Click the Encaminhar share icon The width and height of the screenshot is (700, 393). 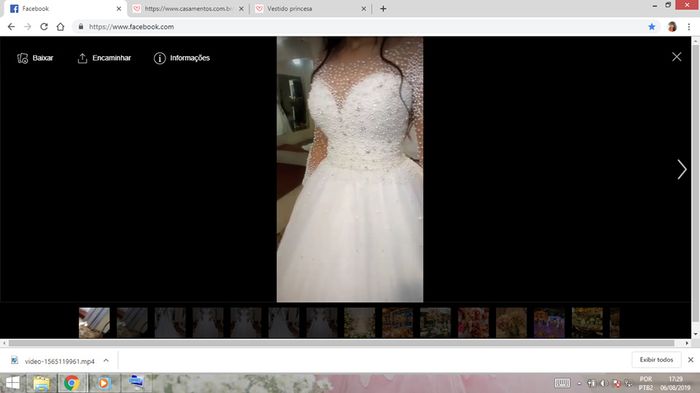pos(82,58)
